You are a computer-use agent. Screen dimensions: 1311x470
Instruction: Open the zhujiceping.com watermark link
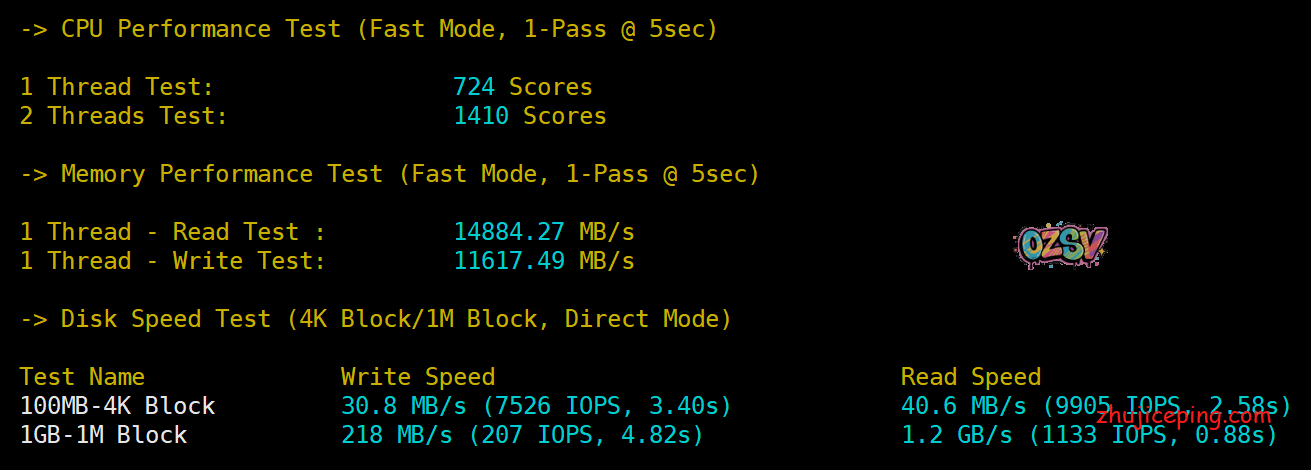click(1184, 417)
